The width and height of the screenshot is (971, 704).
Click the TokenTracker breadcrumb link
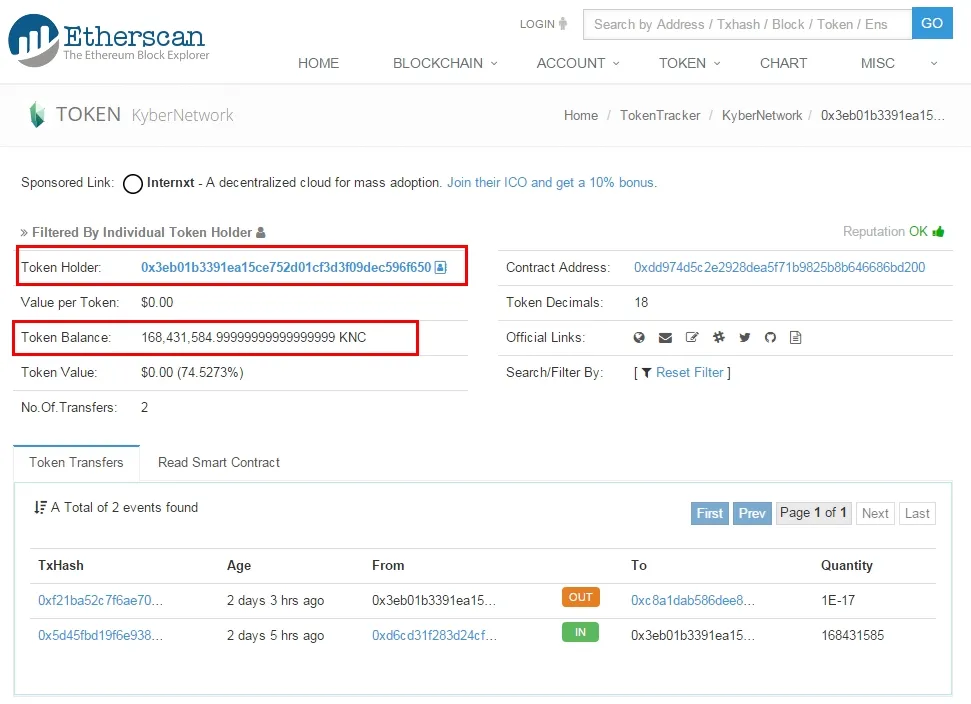tap(660, 116)
